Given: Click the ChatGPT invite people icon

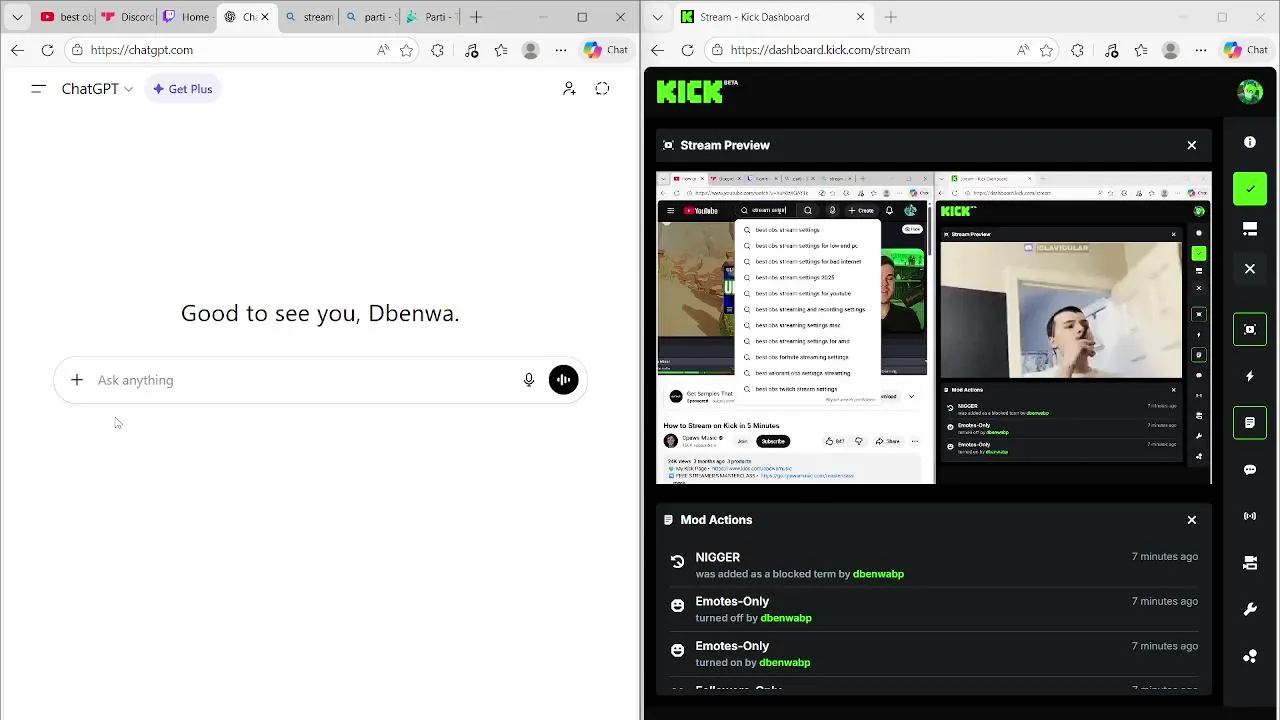Looking at the screenshot, I should (x=569, y=89).
